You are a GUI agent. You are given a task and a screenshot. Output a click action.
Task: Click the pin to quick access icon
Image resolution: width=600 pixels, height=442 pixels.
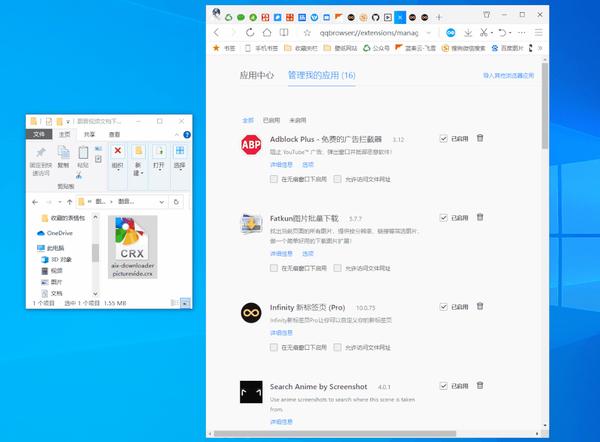tap(41, 153)
